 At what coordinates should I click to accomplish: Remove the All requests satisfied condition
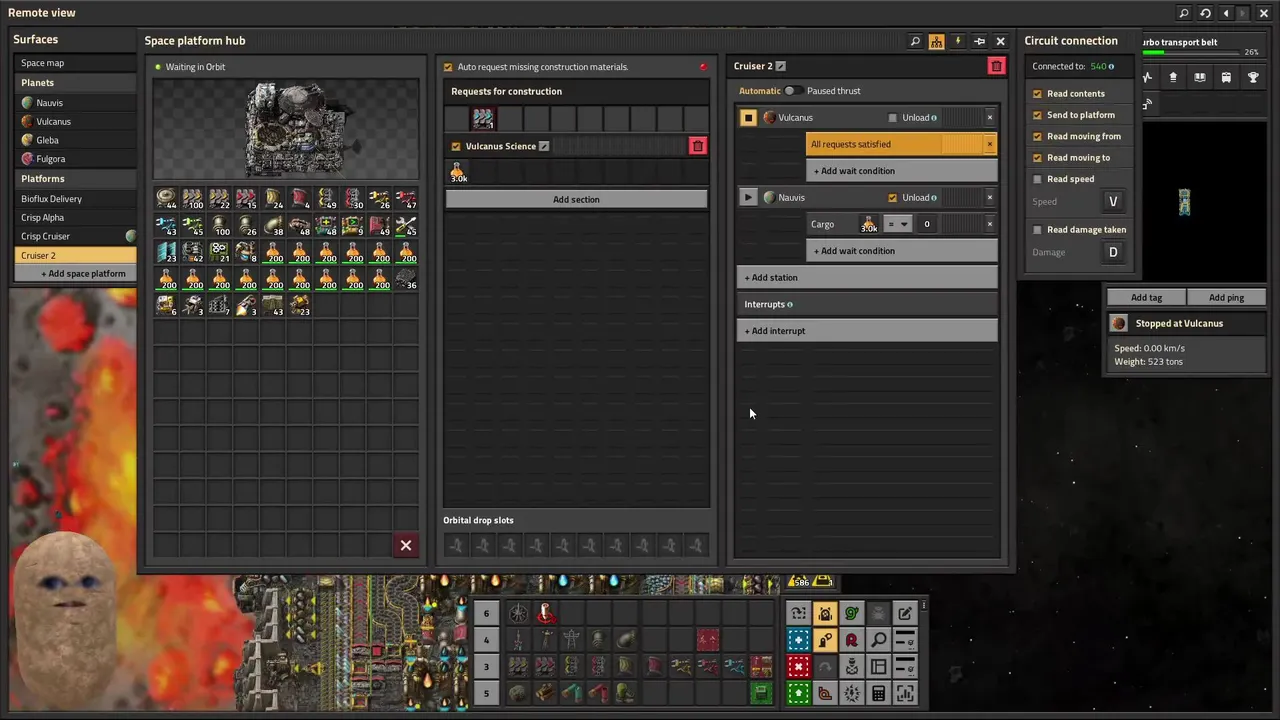[990, 144]
